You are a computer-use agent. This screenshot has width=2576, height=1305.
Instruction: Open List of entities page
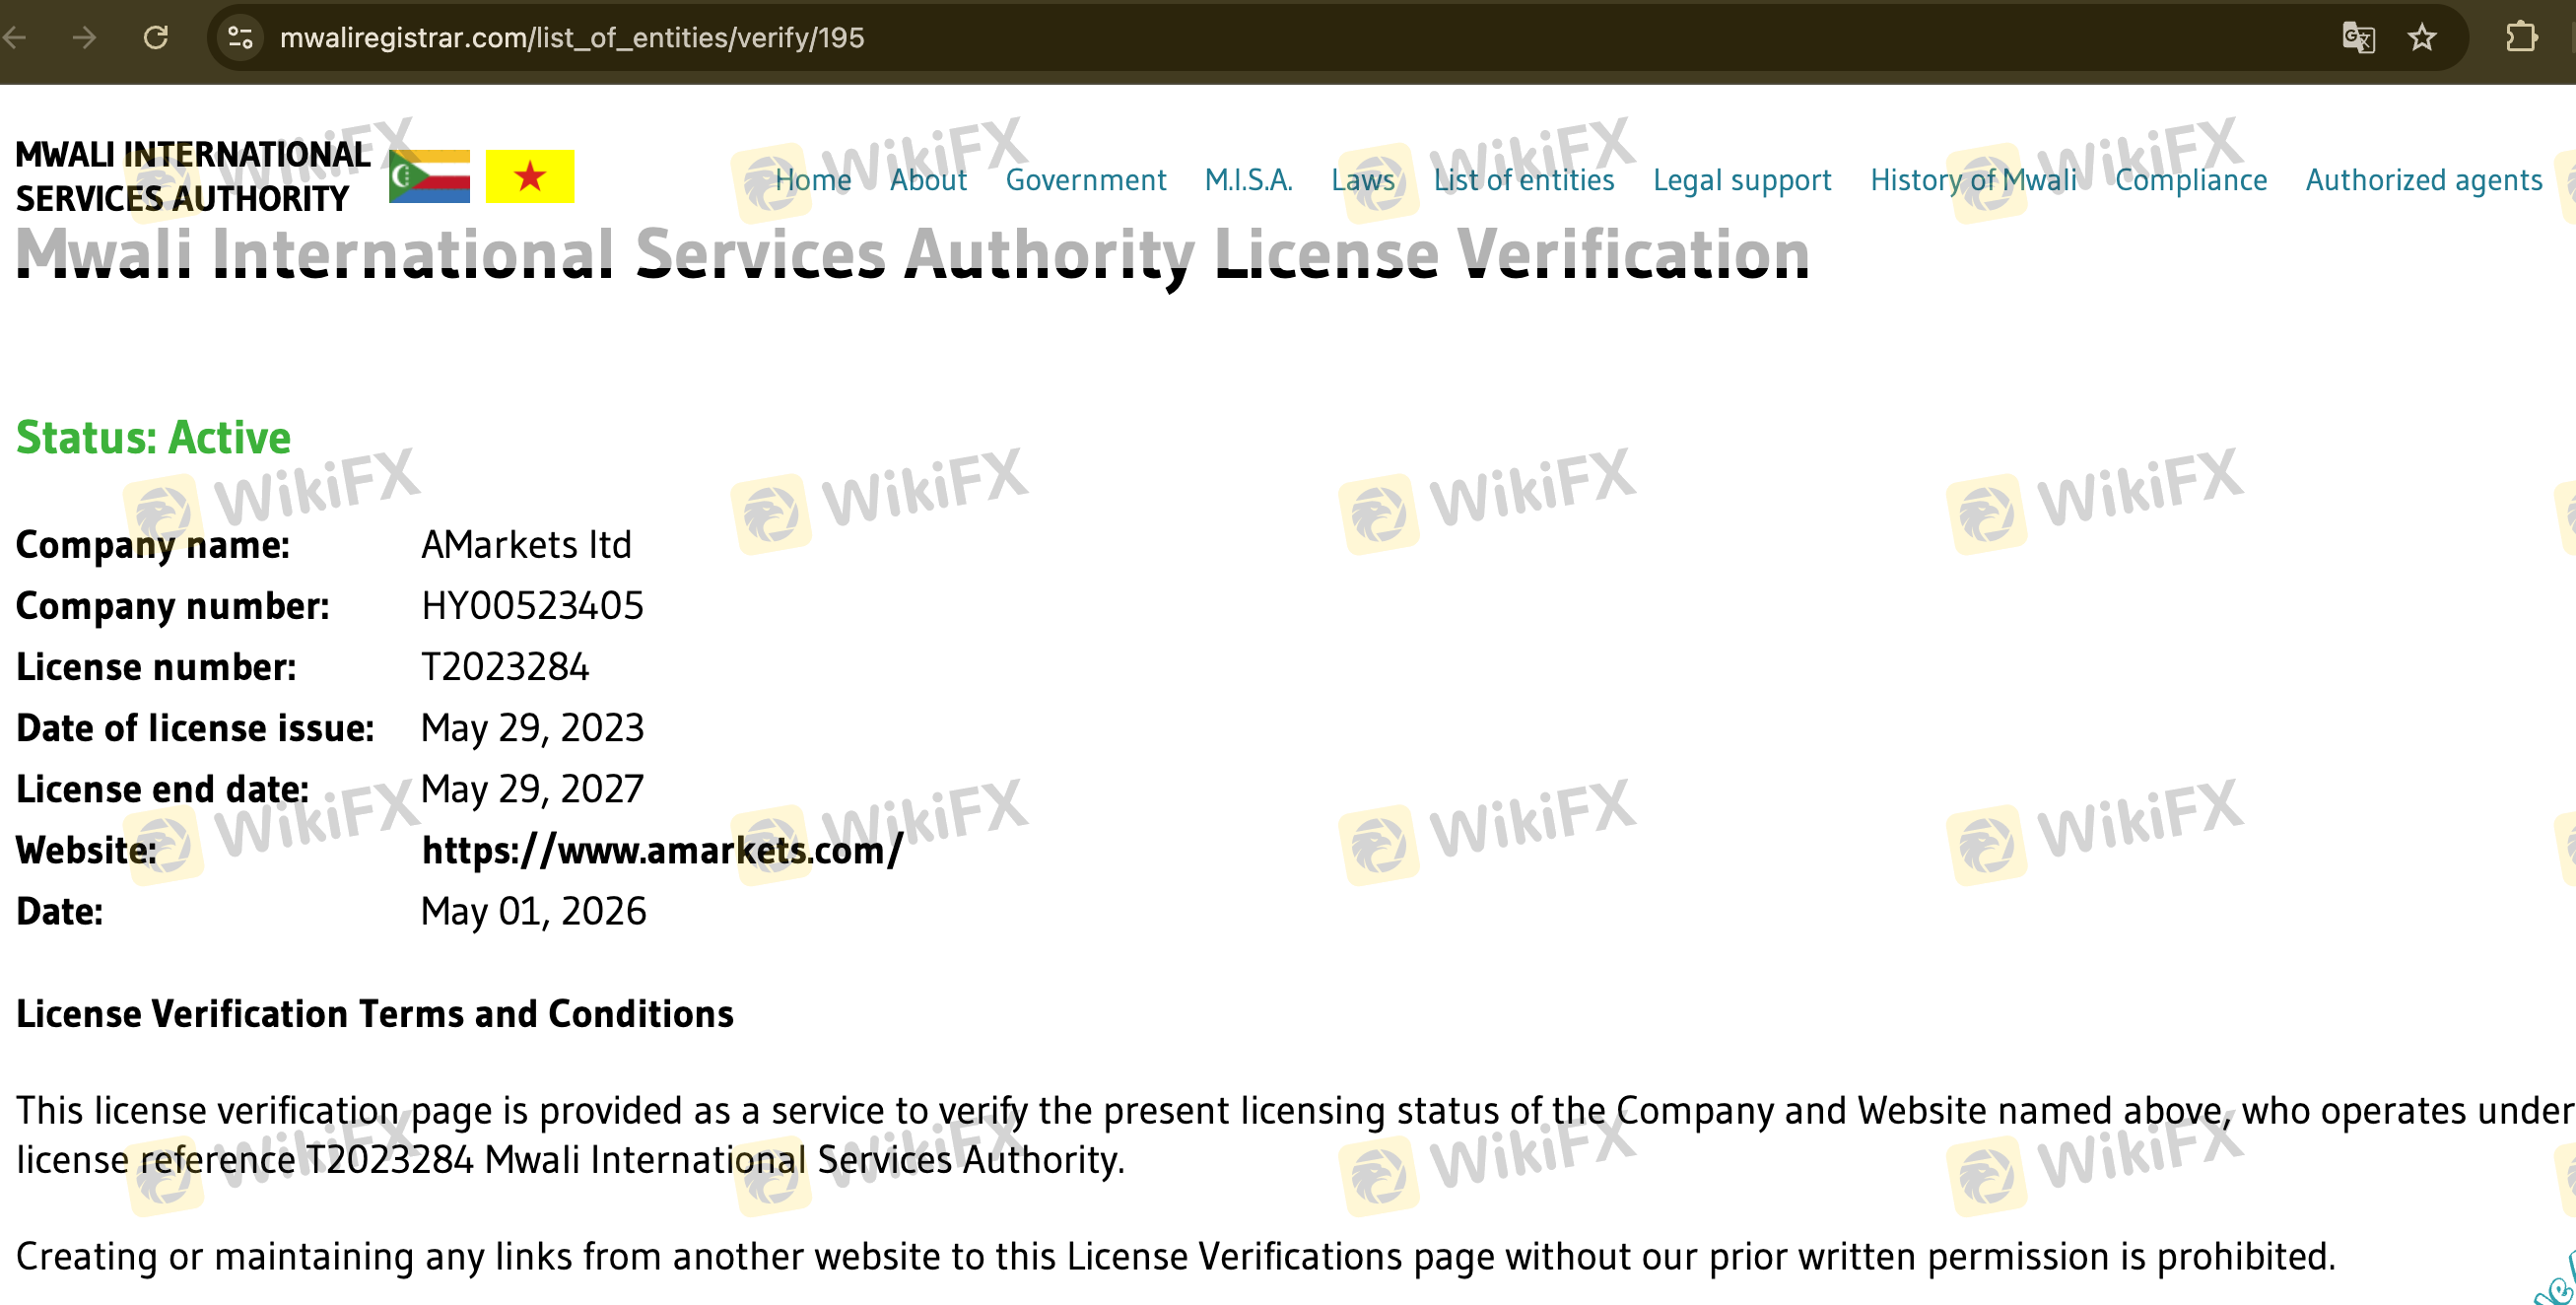coord(1524,180)
